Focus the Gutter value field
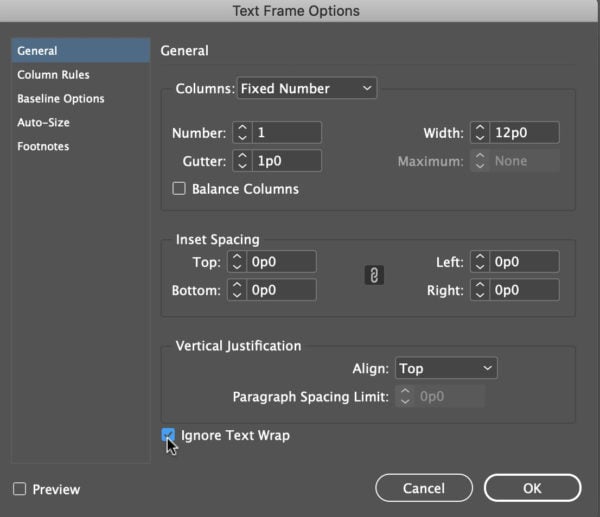 pyautogui.click(x=287, y=161)
